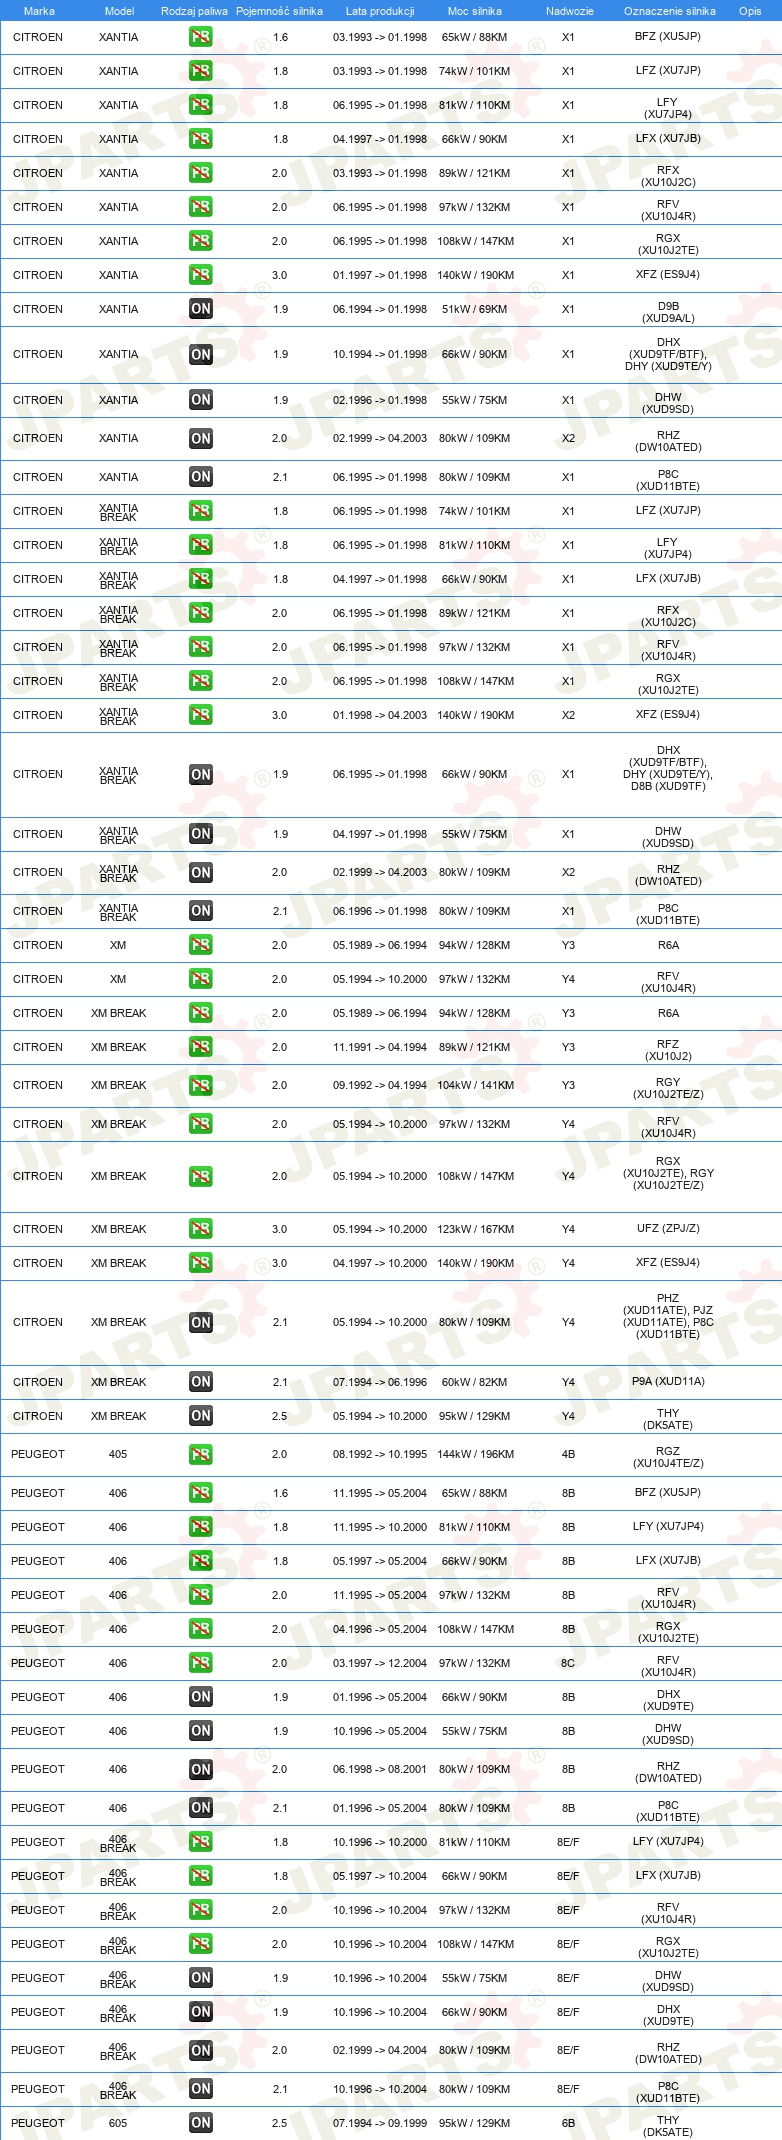Click petrol icon in Citroen XM 97kW RFV row
Screen dimensions: 782x2140
[x=201, y=979]
